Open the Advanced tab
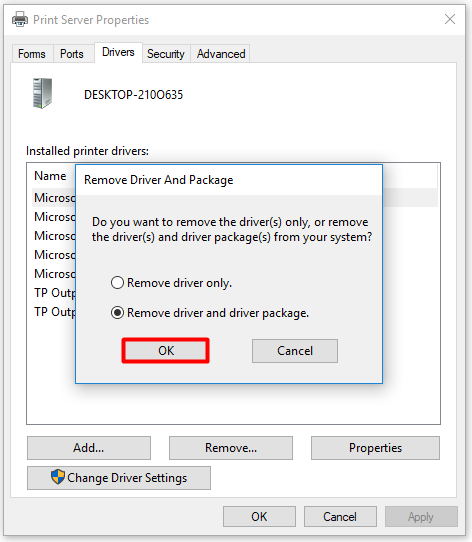Screen dimensions: 472x542 [221, 54]
